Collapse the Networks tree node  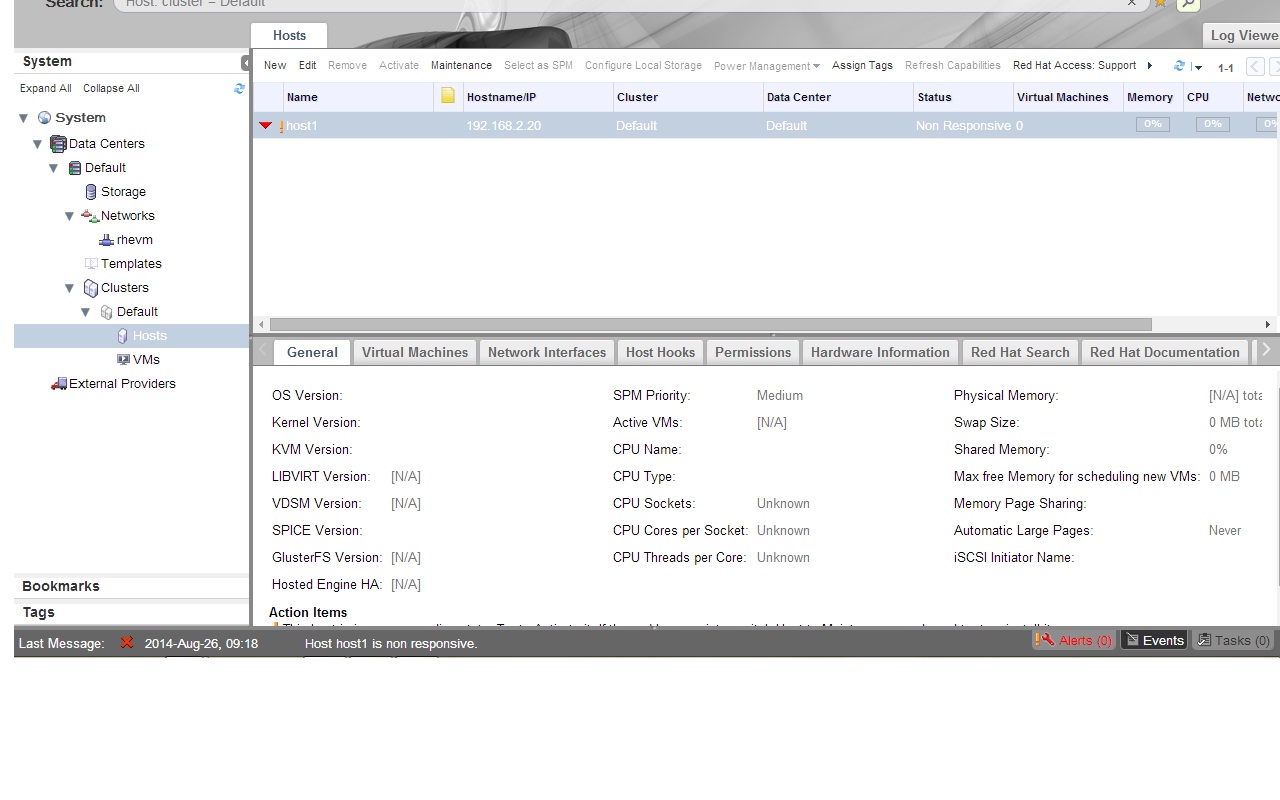(x=70, y=216)
